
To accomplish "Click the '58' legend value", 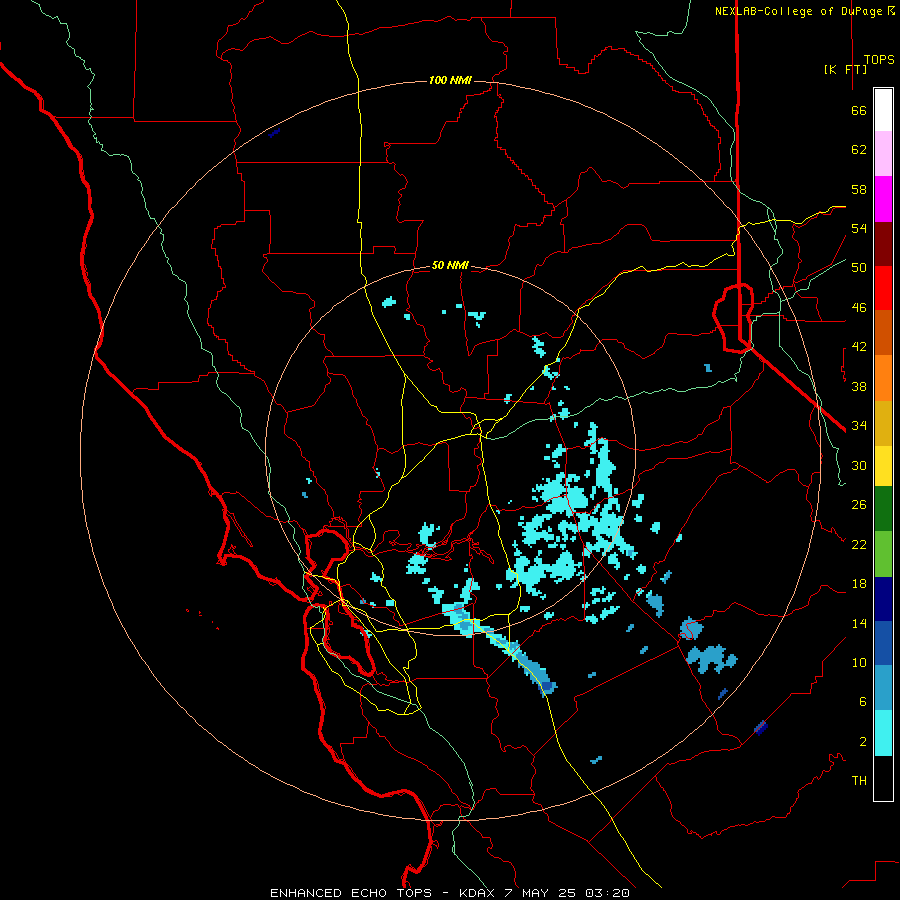I will pos(859,189).
